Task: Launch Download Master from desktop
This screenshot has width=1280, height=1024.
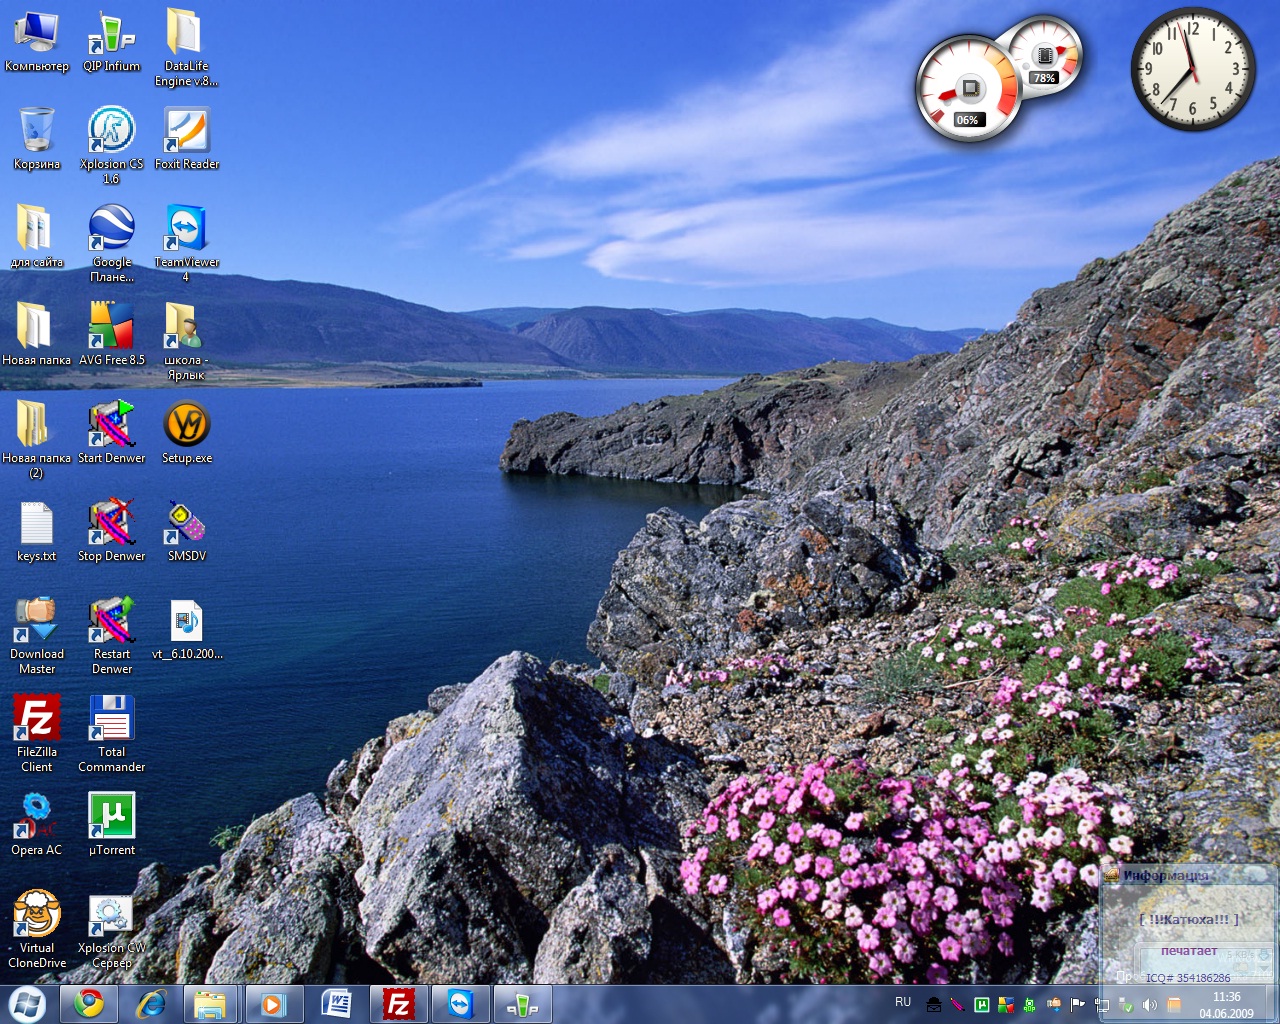Action: click(37, 636)
